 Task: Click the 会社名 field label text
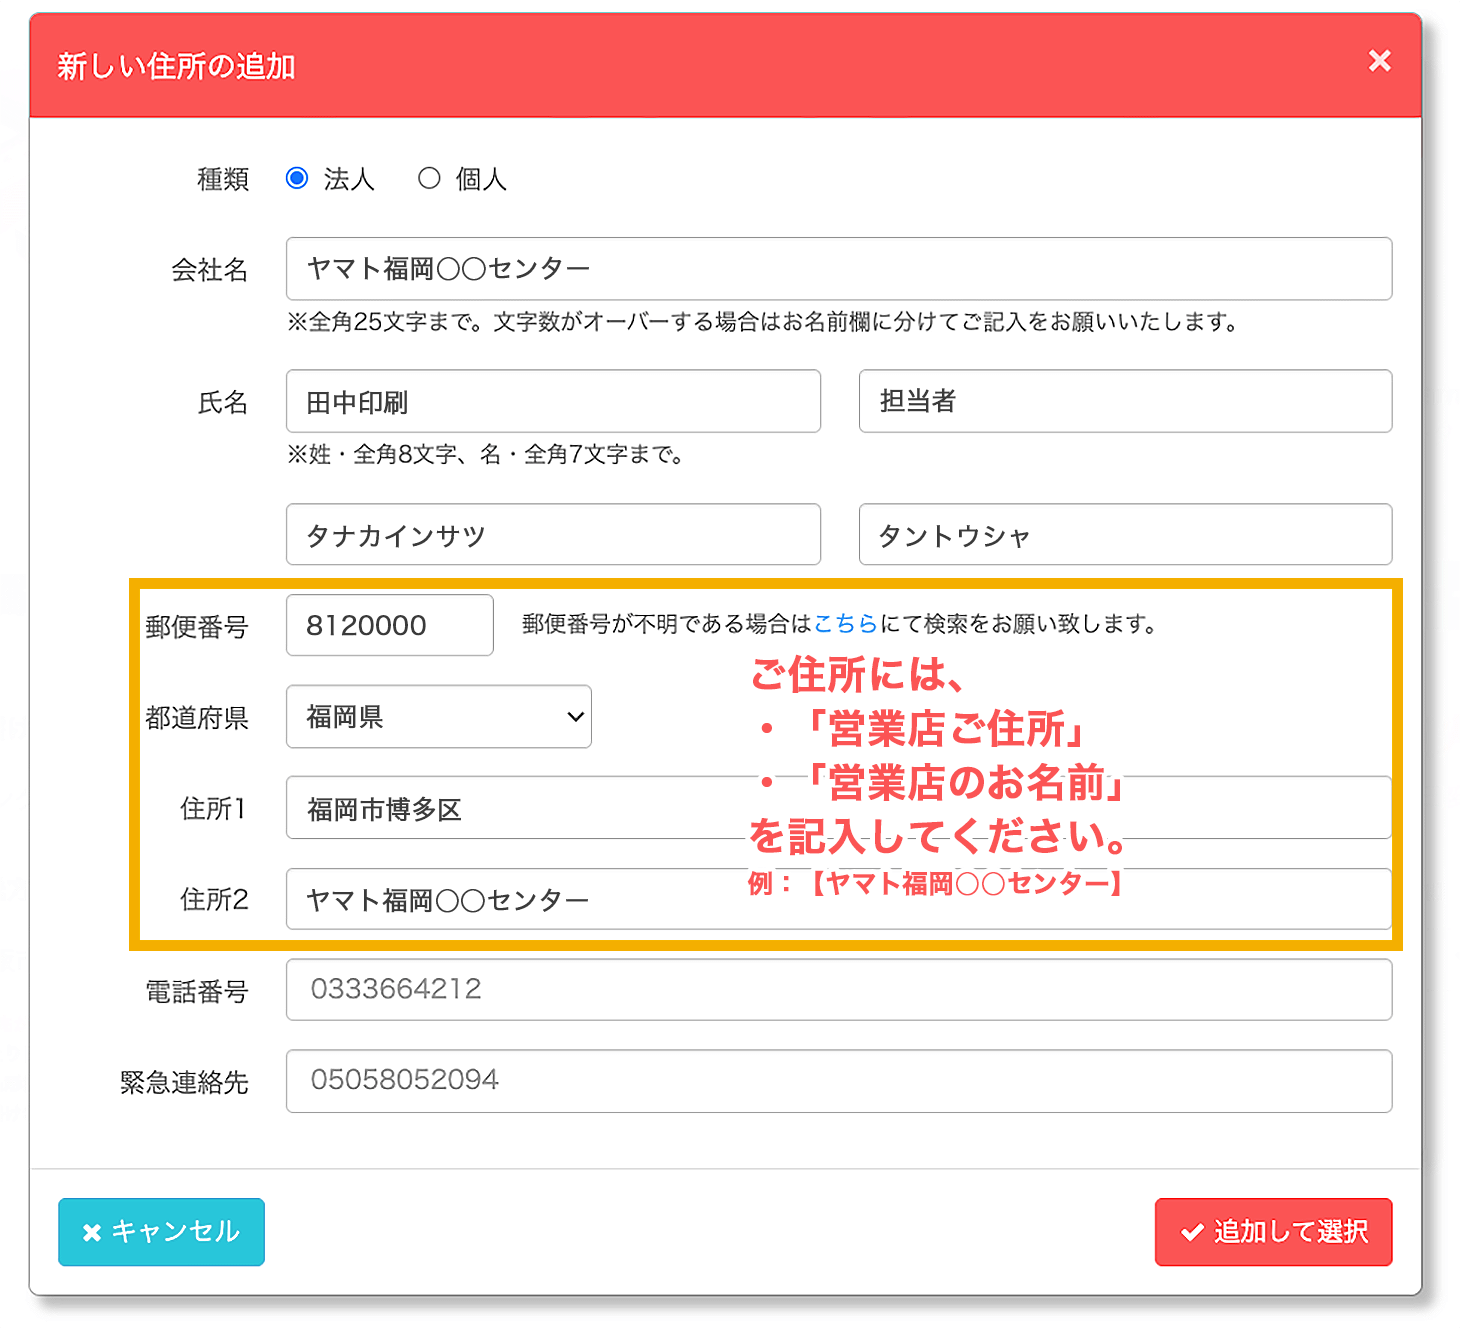209,270
